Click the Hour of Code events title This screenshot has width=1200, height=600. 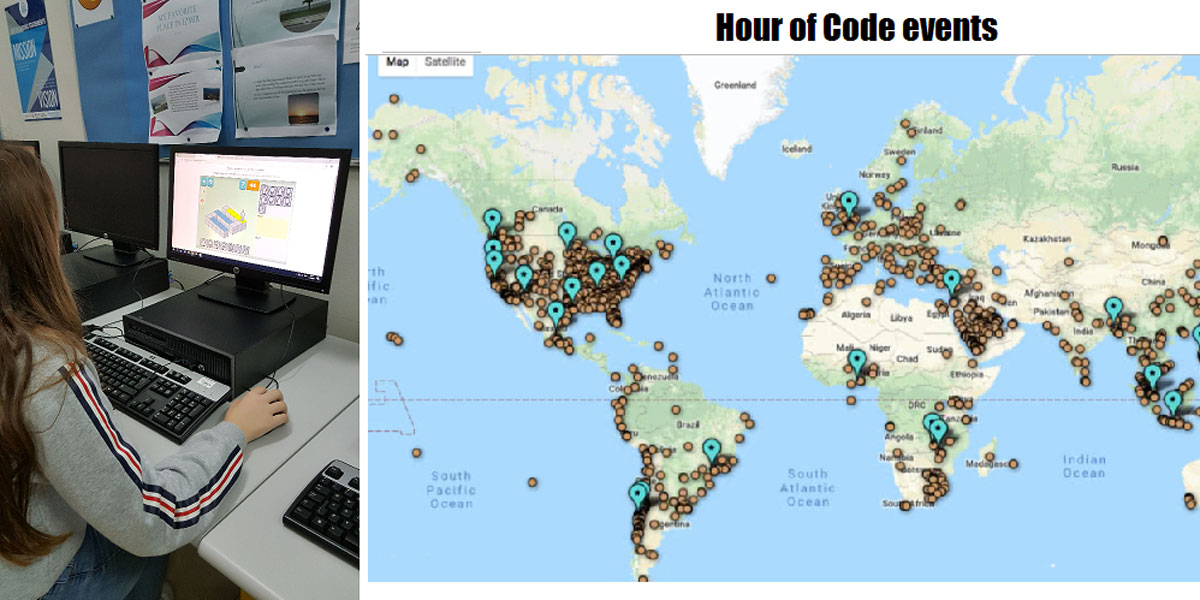click(x=856, y=28)
